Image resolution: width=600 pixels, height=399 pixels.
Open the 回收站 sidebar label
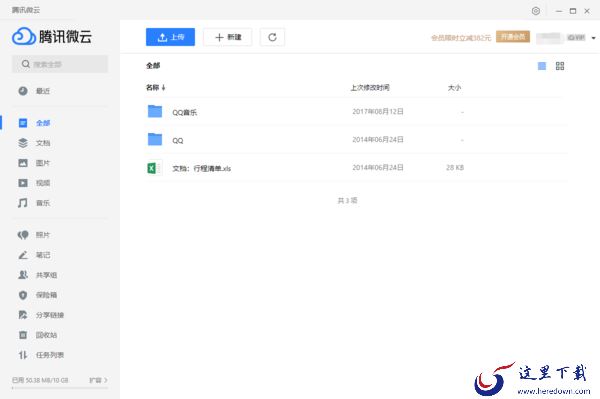click(46, 335)
